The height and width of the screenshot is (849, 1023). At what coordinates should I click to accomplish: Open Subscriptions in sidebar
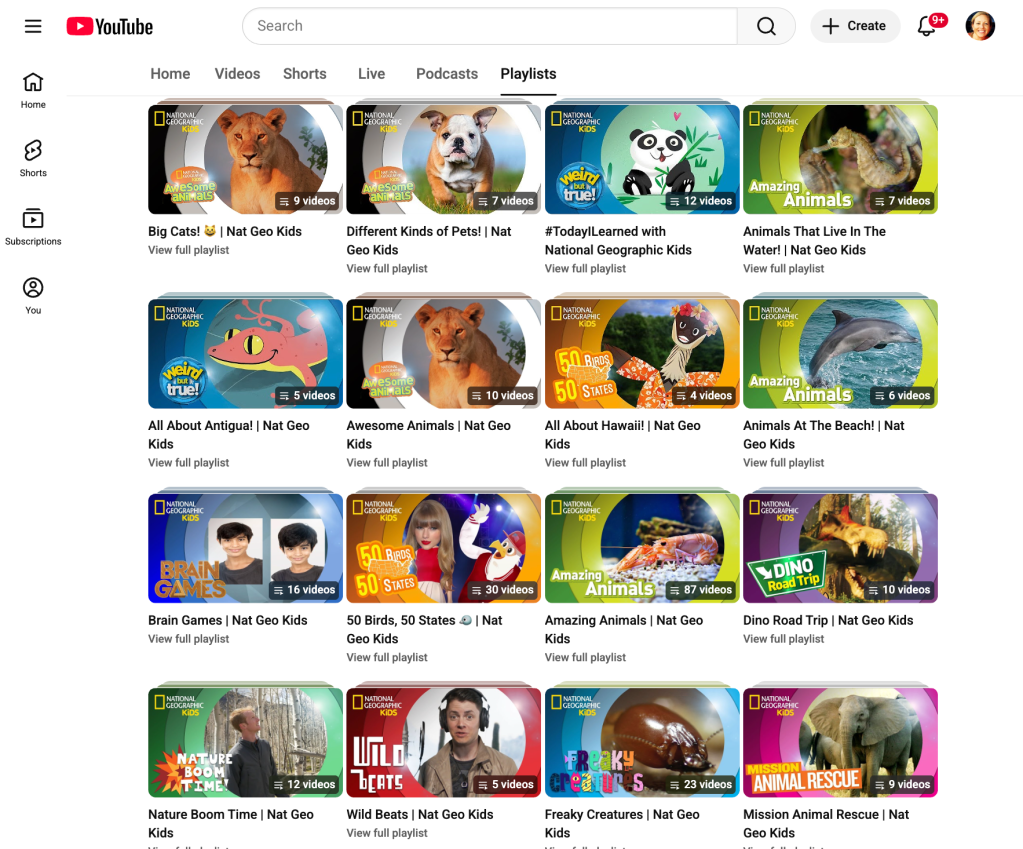tap(33, 226)
